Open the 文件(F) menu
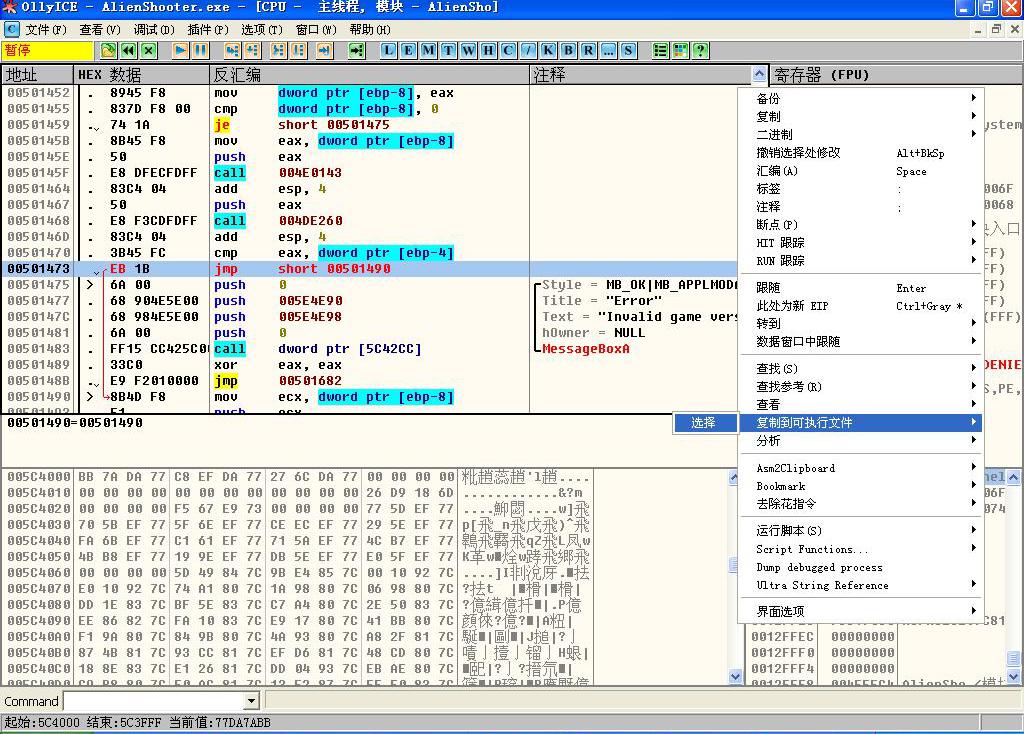Image resolution: width=1024 pixels, height=734 pixels. tap(46, 29)
